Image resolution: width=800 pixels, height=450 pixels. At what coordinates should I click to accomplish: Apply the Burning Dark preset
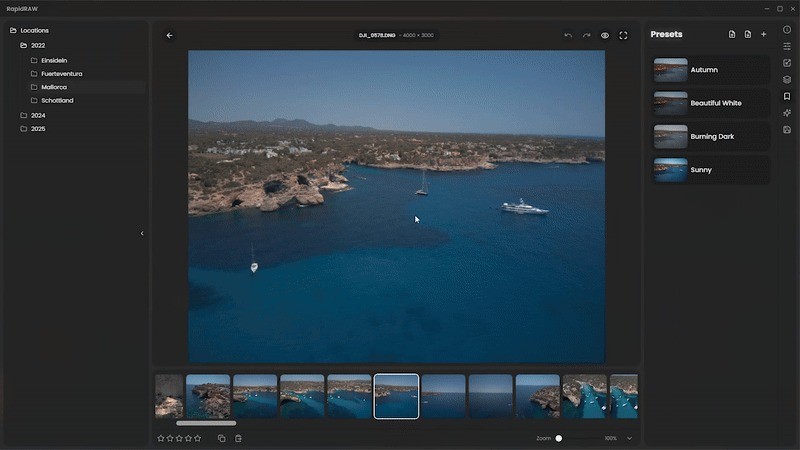pos(711,136)
